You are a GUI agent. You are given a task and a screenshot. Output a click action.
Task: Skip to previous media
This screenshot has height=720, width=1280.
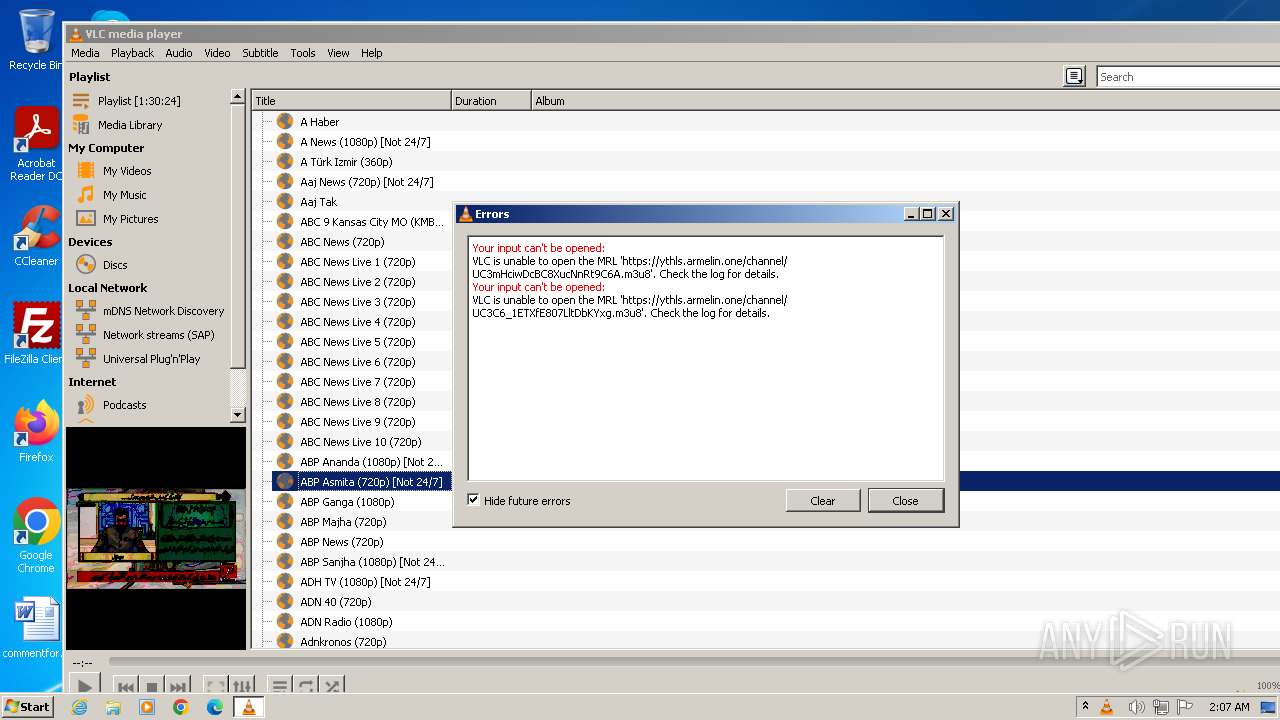(126, 687)
